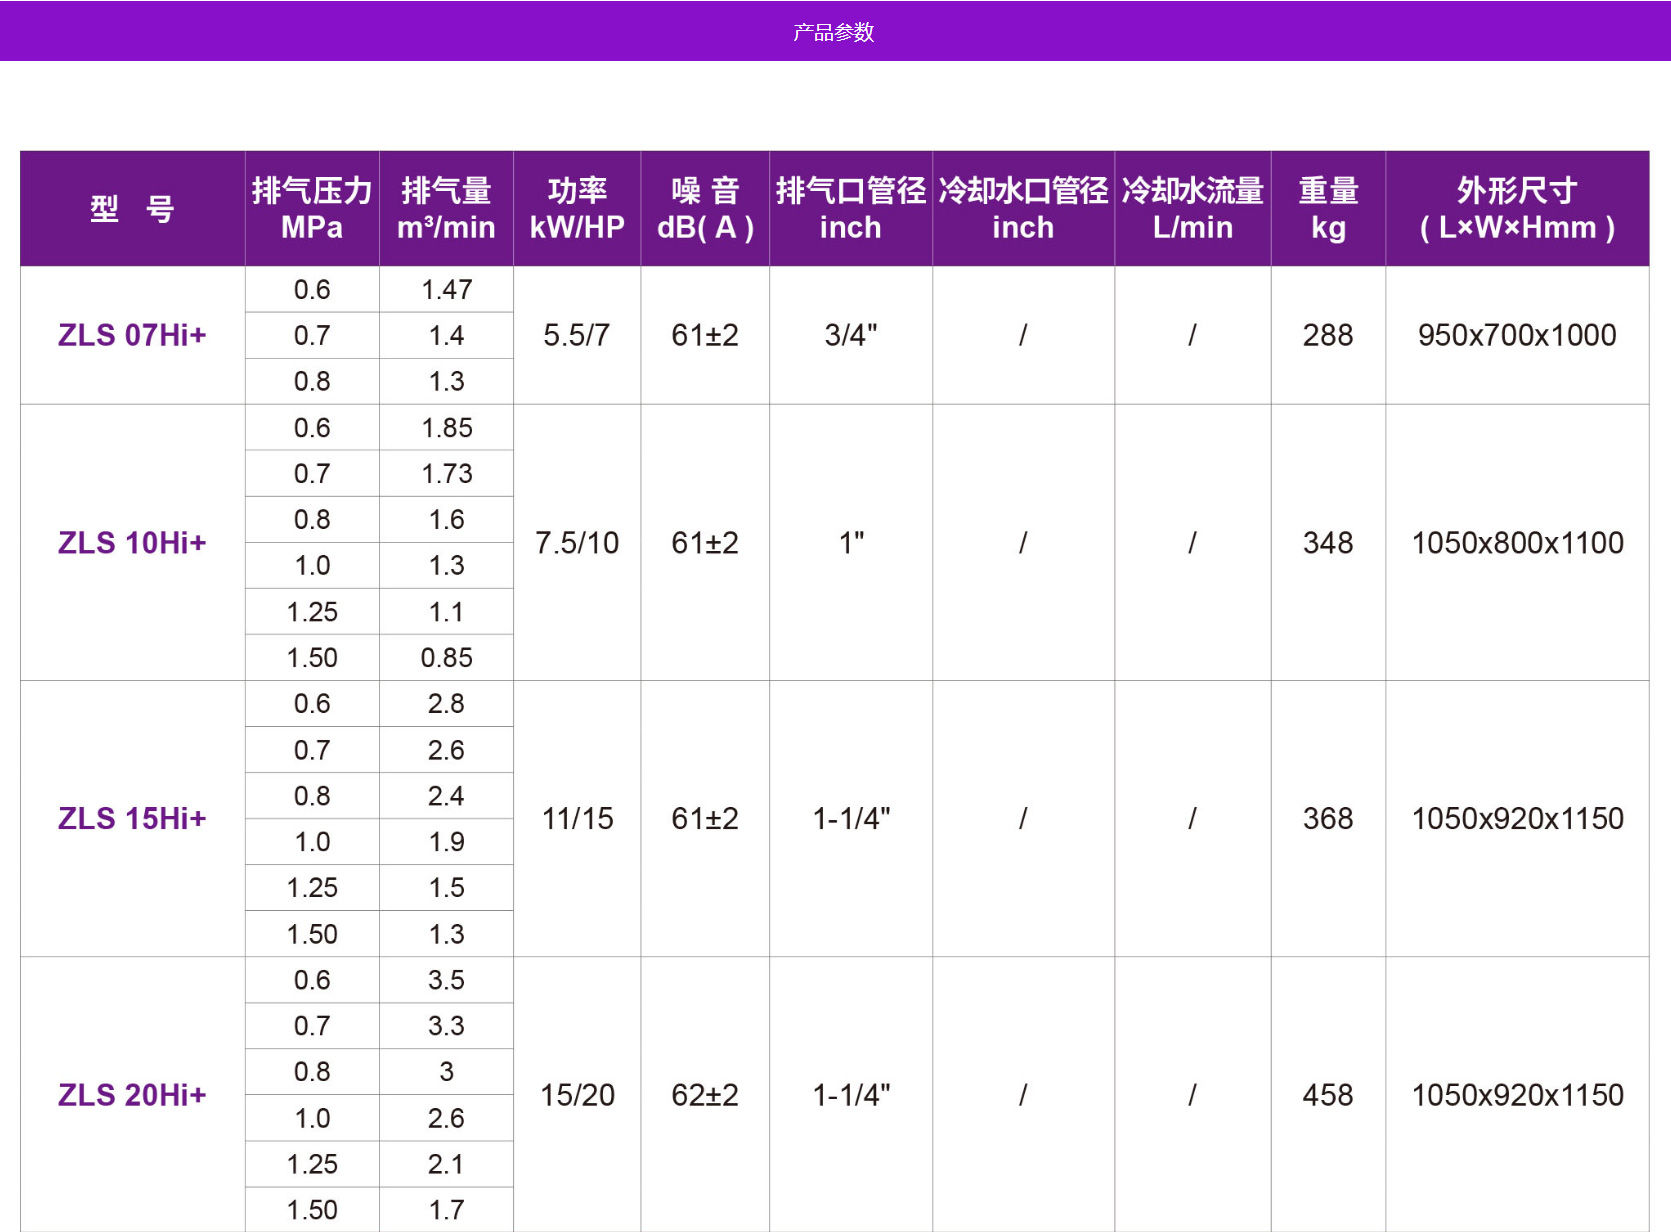Click the 1050x800x1100 dimension value

tap(1517, 543)
